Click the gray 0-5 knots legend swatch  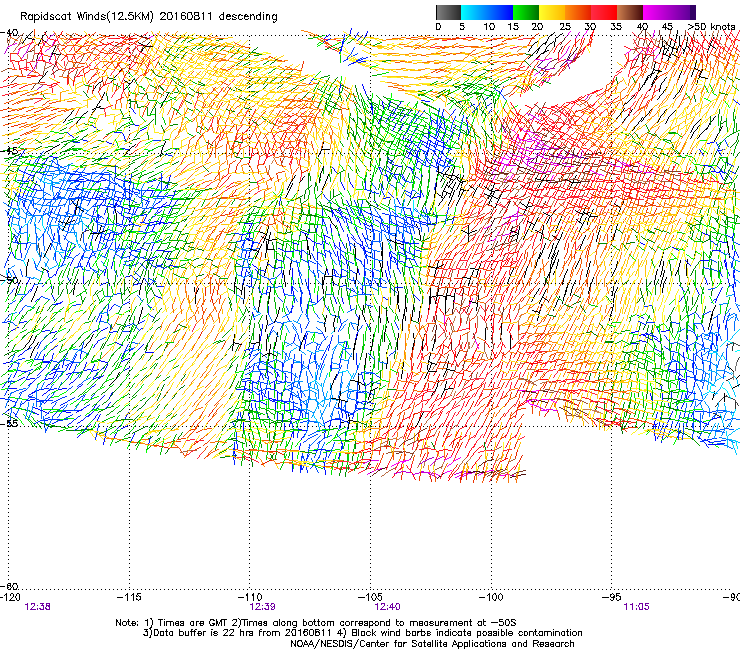[x=448, y=12]
